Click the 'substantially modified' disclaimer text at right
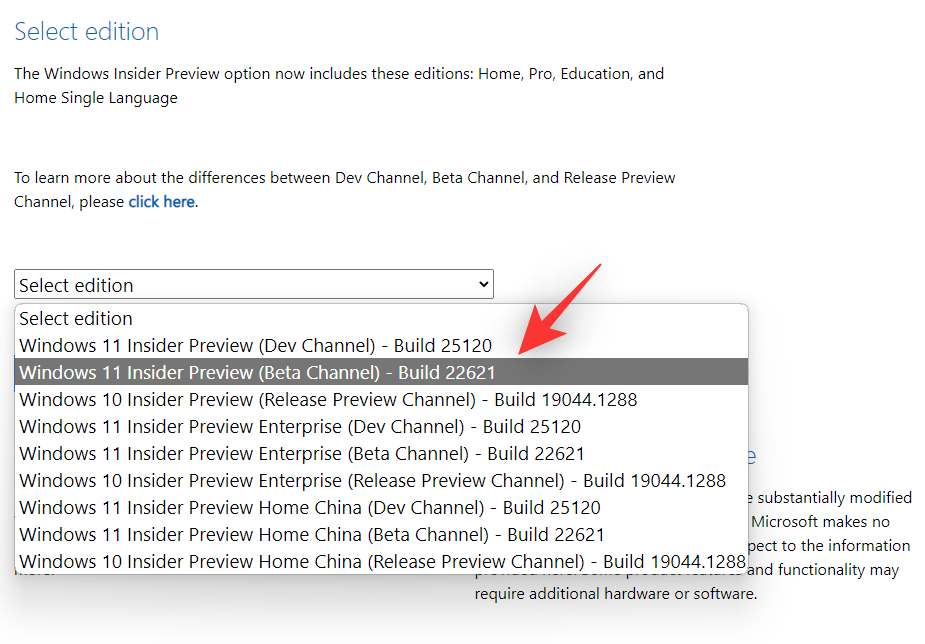This screenshot has width=925, height=644. (833, 498)
